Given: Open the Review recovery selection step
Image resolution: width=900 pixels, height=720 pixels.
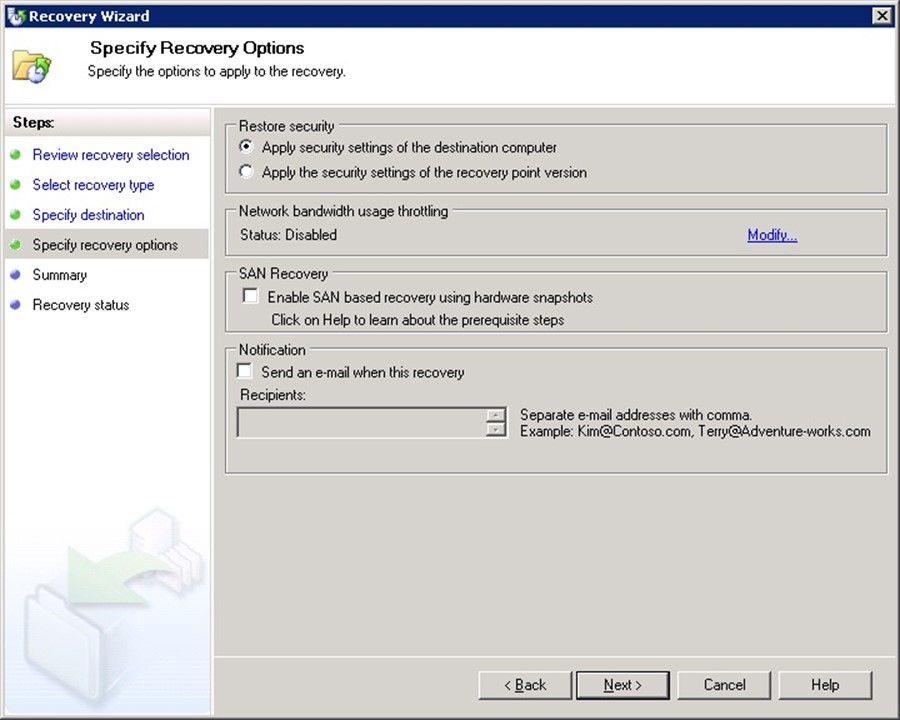Looking at the screenshot, I should 110,155.
